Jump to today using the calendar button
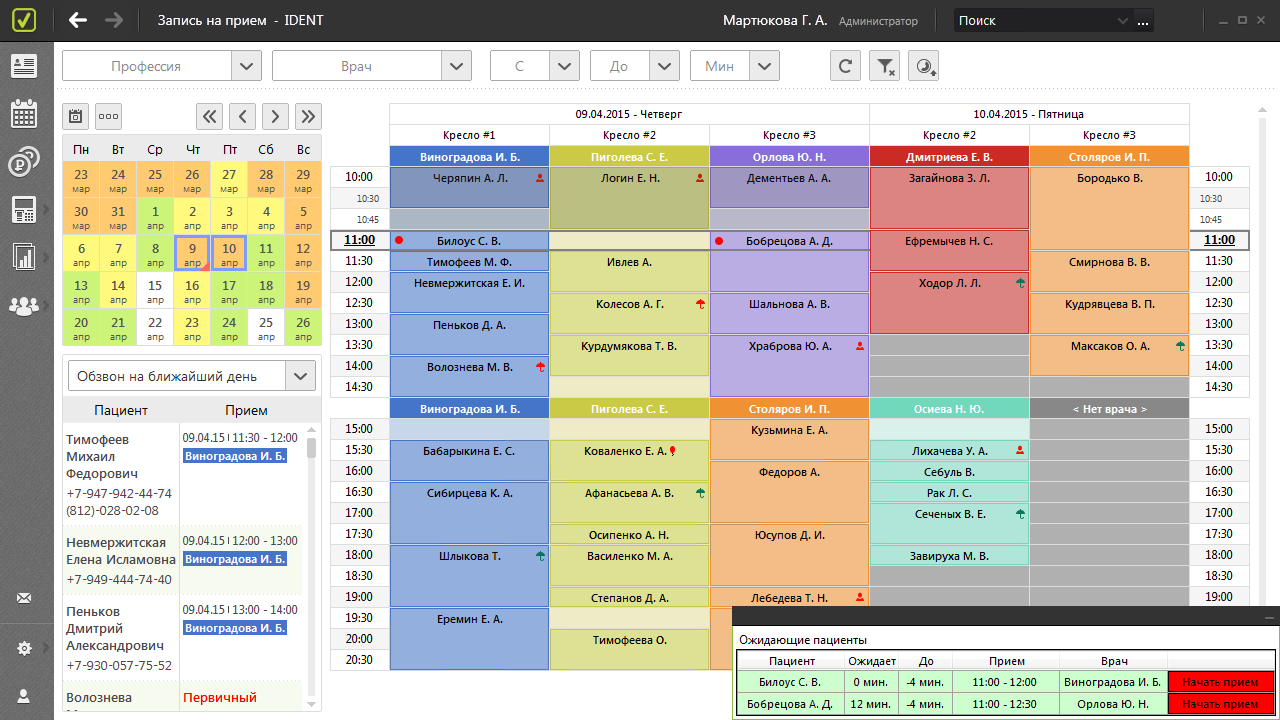The image size is (1280, 720). pyautogui.click(x=75, y=116)
